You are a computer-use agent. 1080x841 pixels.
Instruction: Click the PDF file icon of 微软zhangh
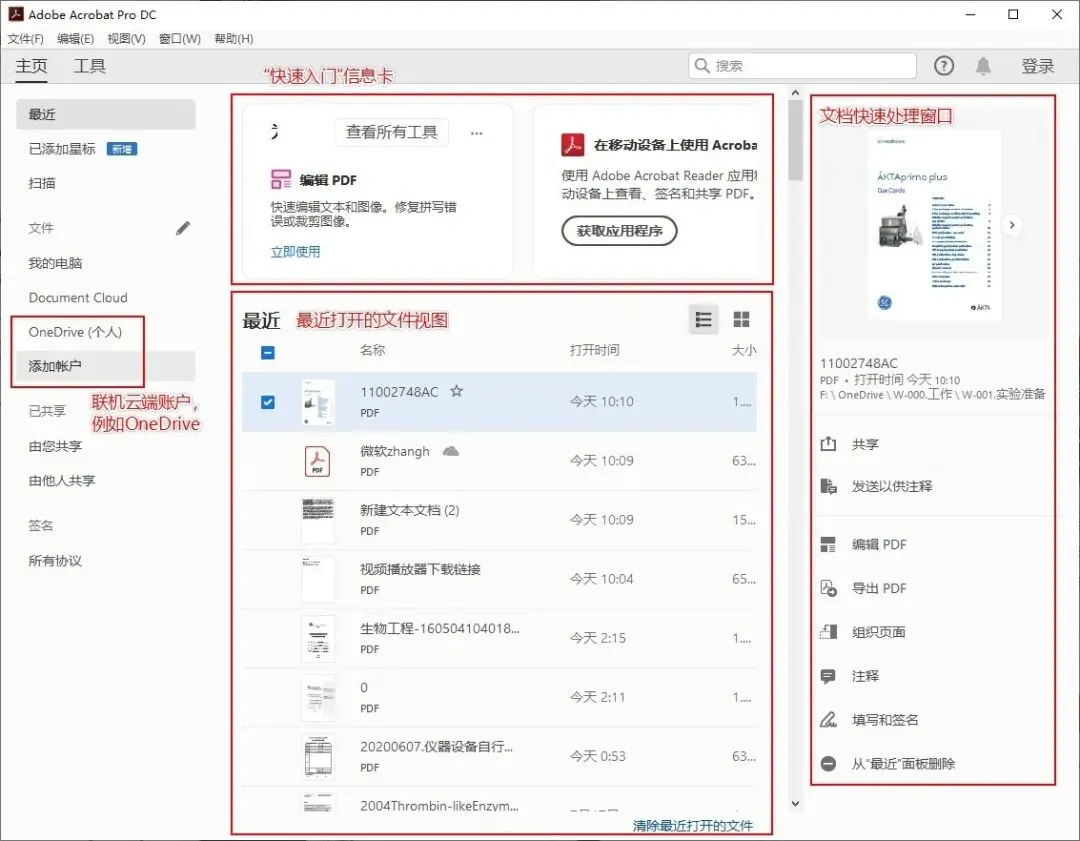pos(318,461)
